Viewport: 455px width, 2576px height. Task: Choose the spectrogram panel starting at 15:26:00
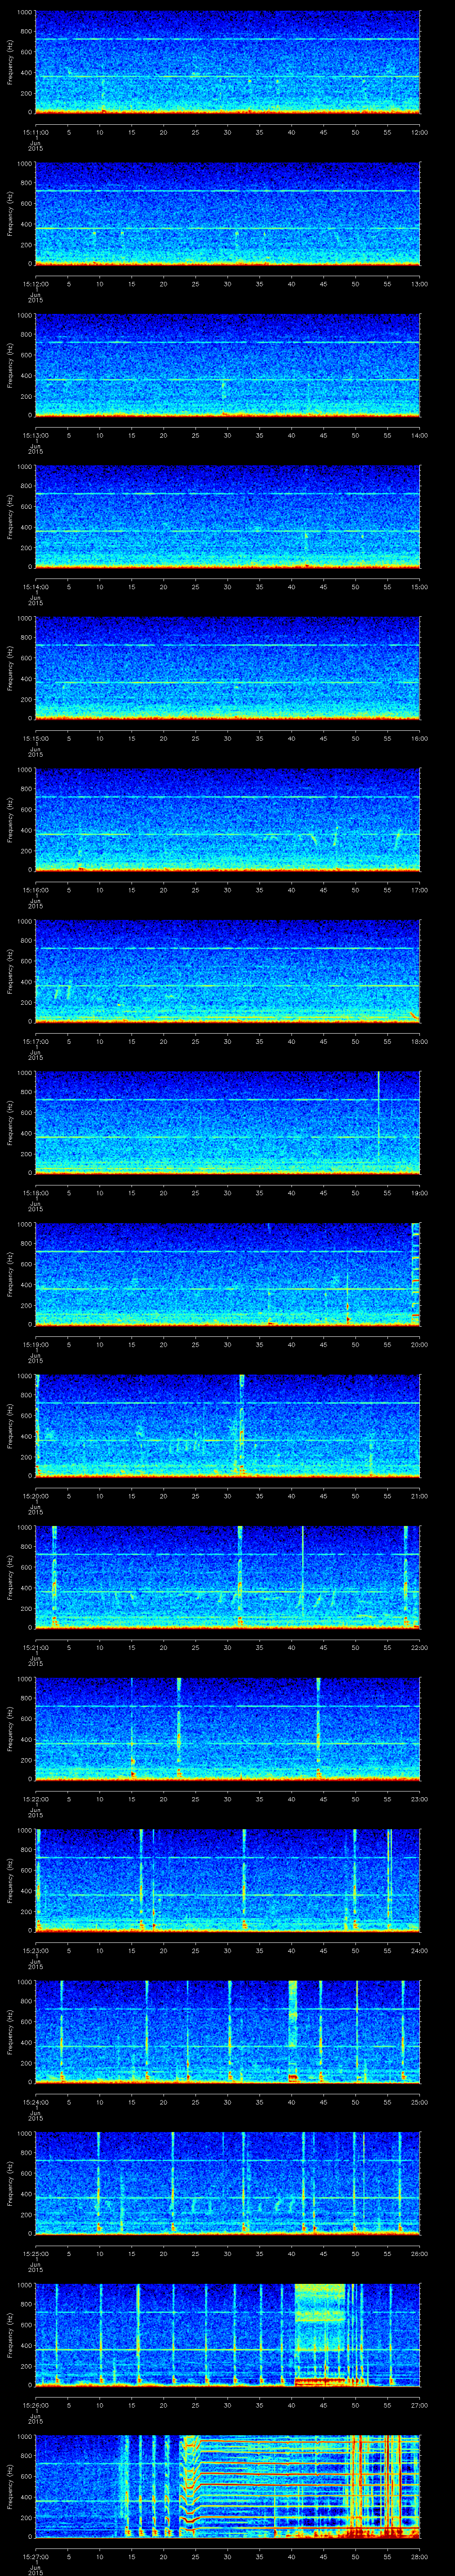click(227, 2335)
